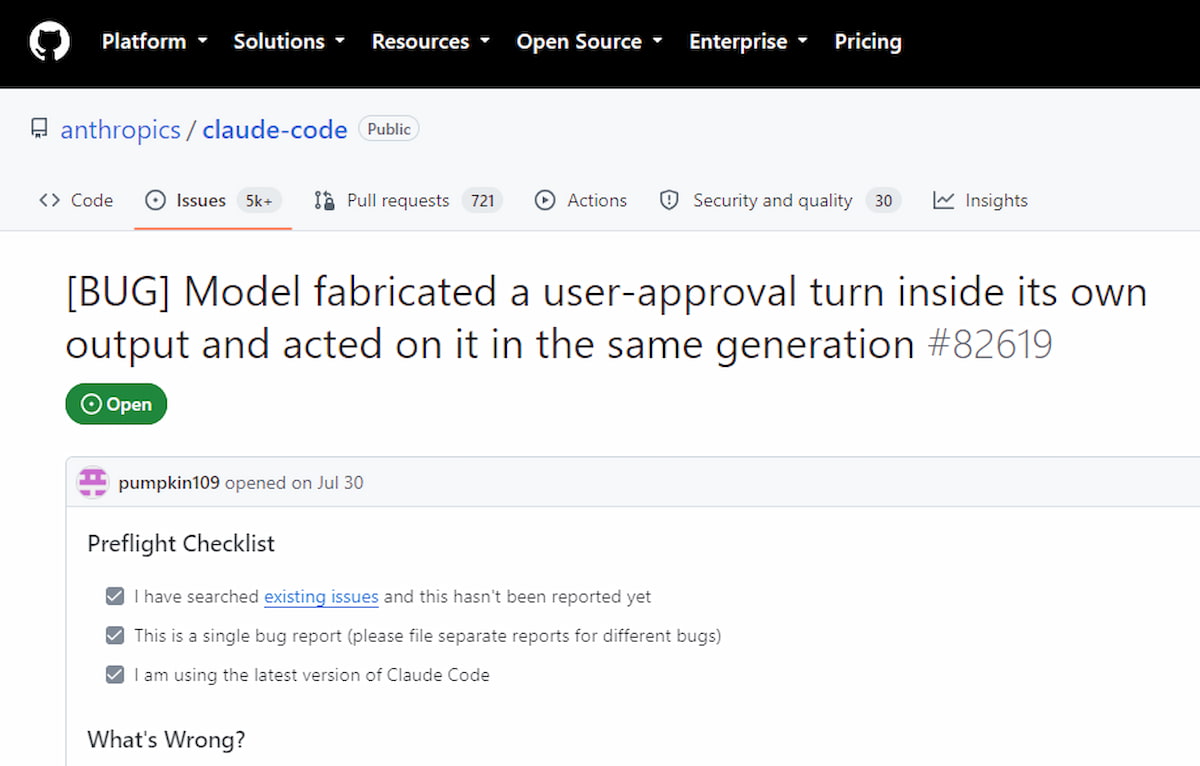Click the repository icon beside anthropics
The height and width of the screenshot is (766, 1200).
tap(39, 129)
